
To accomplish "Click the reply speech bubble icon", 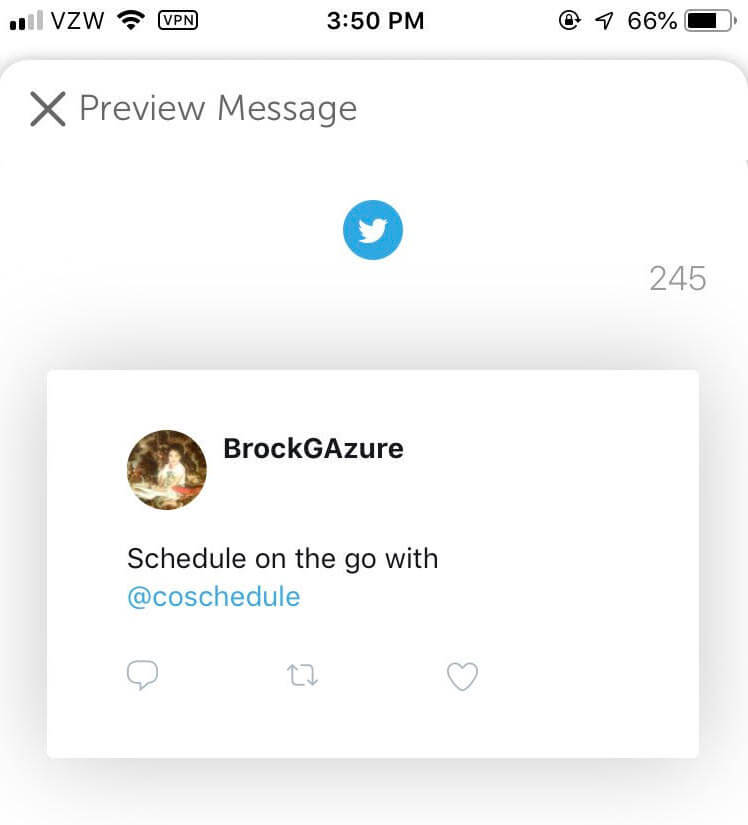I will (143, 675).
